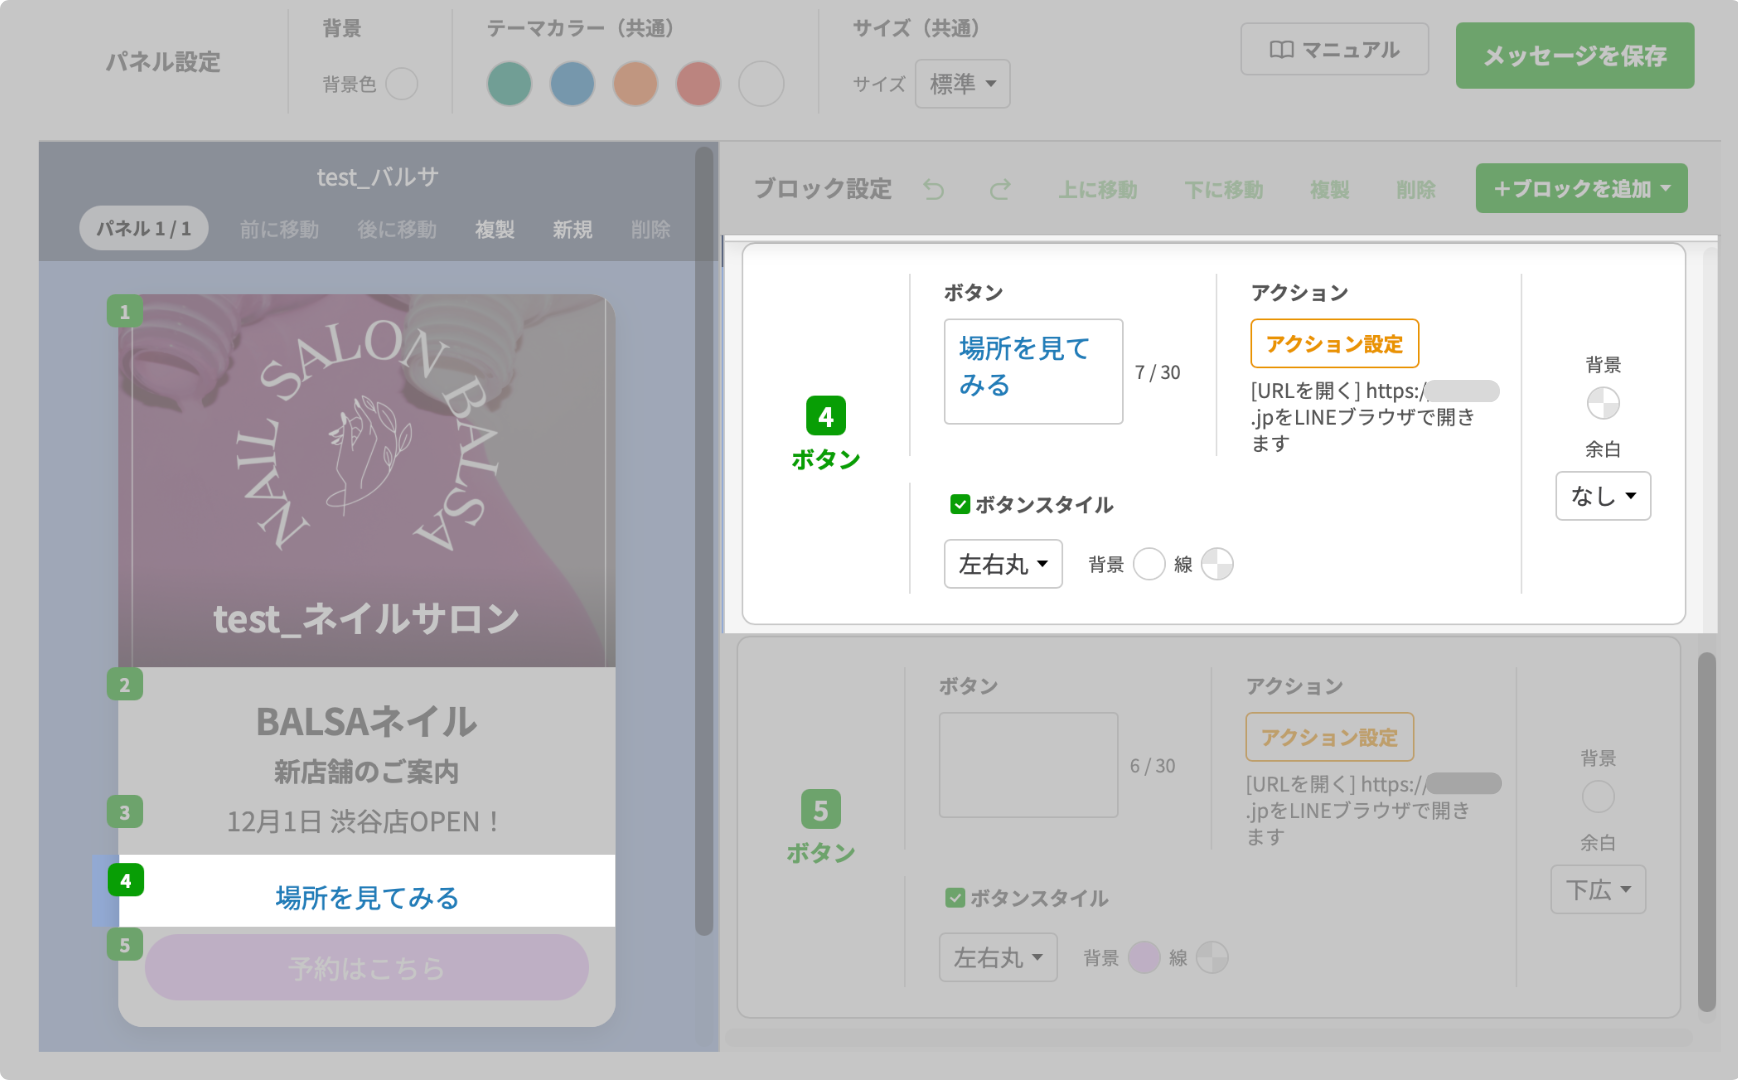Screen dimensions: 1738x1080
Task: Enable the ボタンスタイル checkbox in block 5
Action: click(953, 898)
